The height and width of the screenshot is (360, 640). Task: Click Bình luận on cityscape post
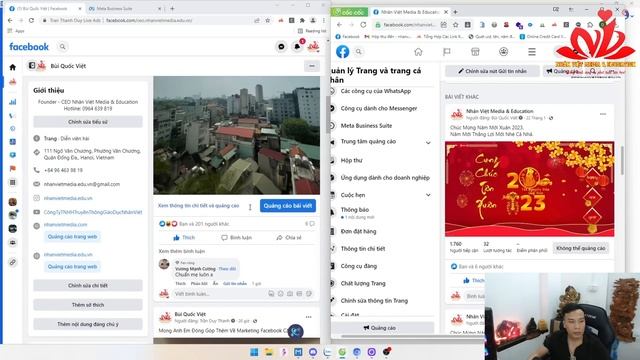236,238
